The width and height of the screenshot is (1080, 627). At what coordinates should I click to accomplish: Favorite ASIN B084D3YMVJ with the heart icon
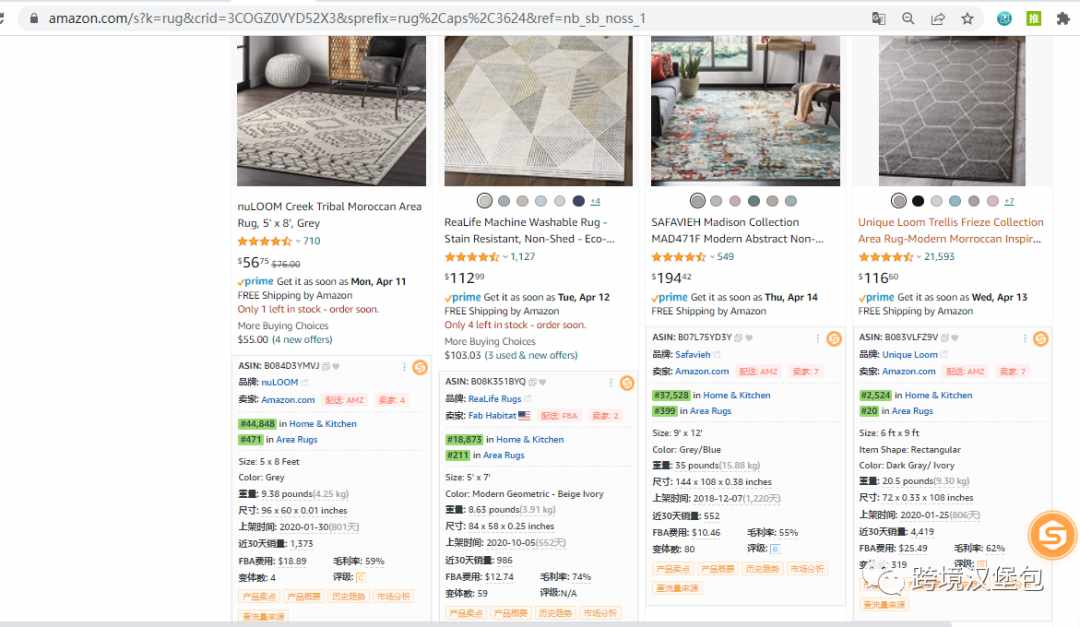coord(335,366)
